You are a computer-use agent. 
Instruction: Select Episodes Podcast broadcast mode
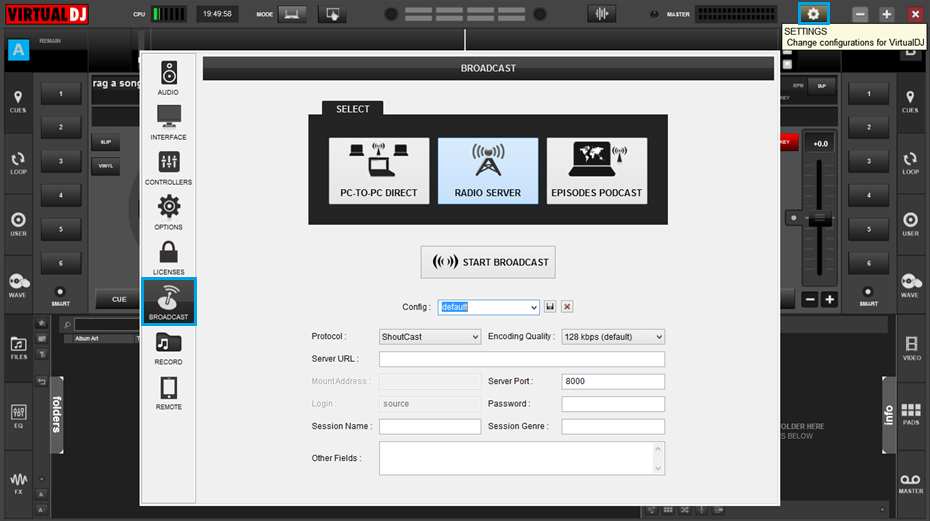pyautogui.click(x=597, y=171)
